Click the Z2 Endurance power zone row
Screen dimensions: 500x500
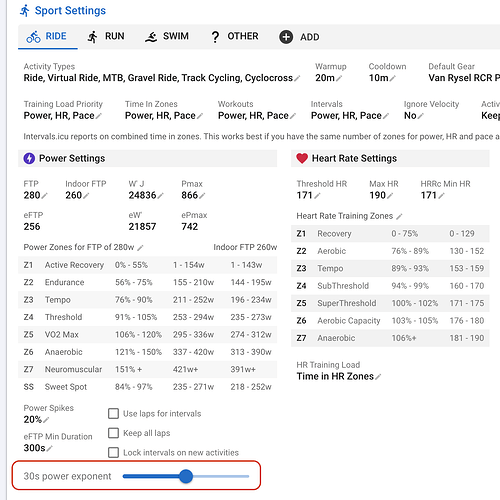pos(148,282)
